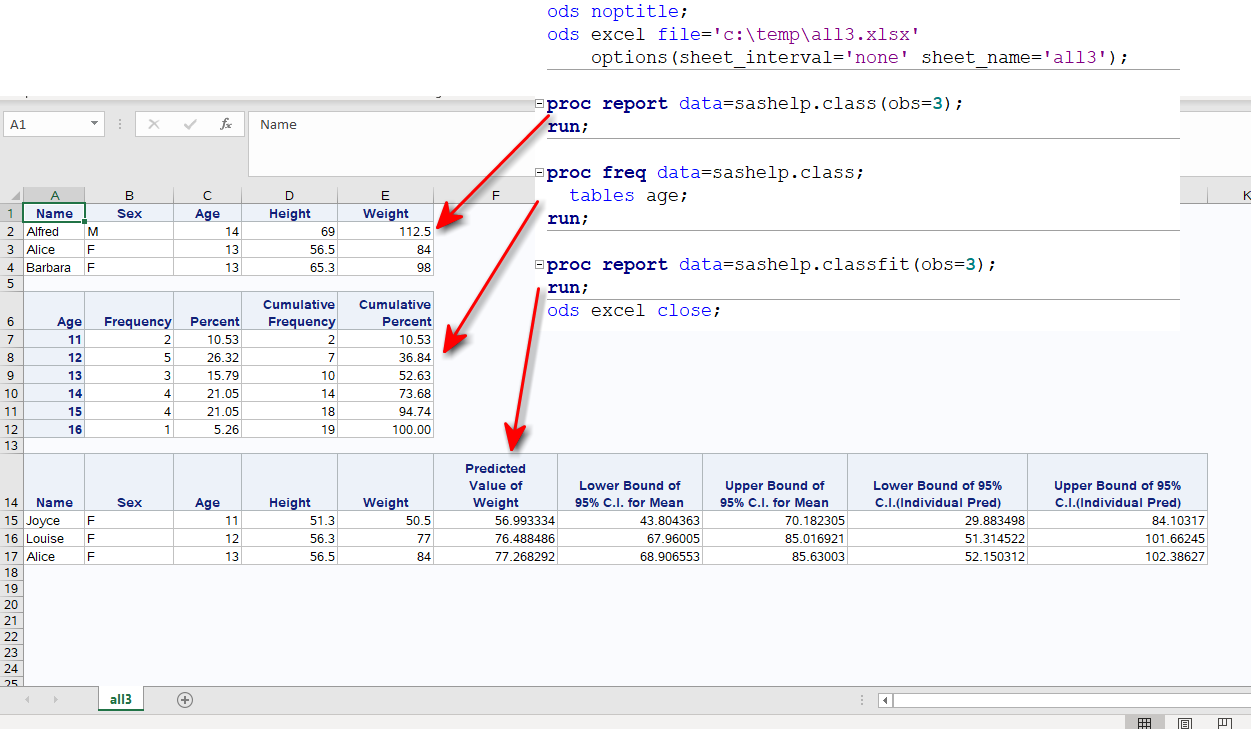Screen dimensions: 1251x729
Task: Switch to Normal view icon in status bar
Action: tap(1145, 722)
